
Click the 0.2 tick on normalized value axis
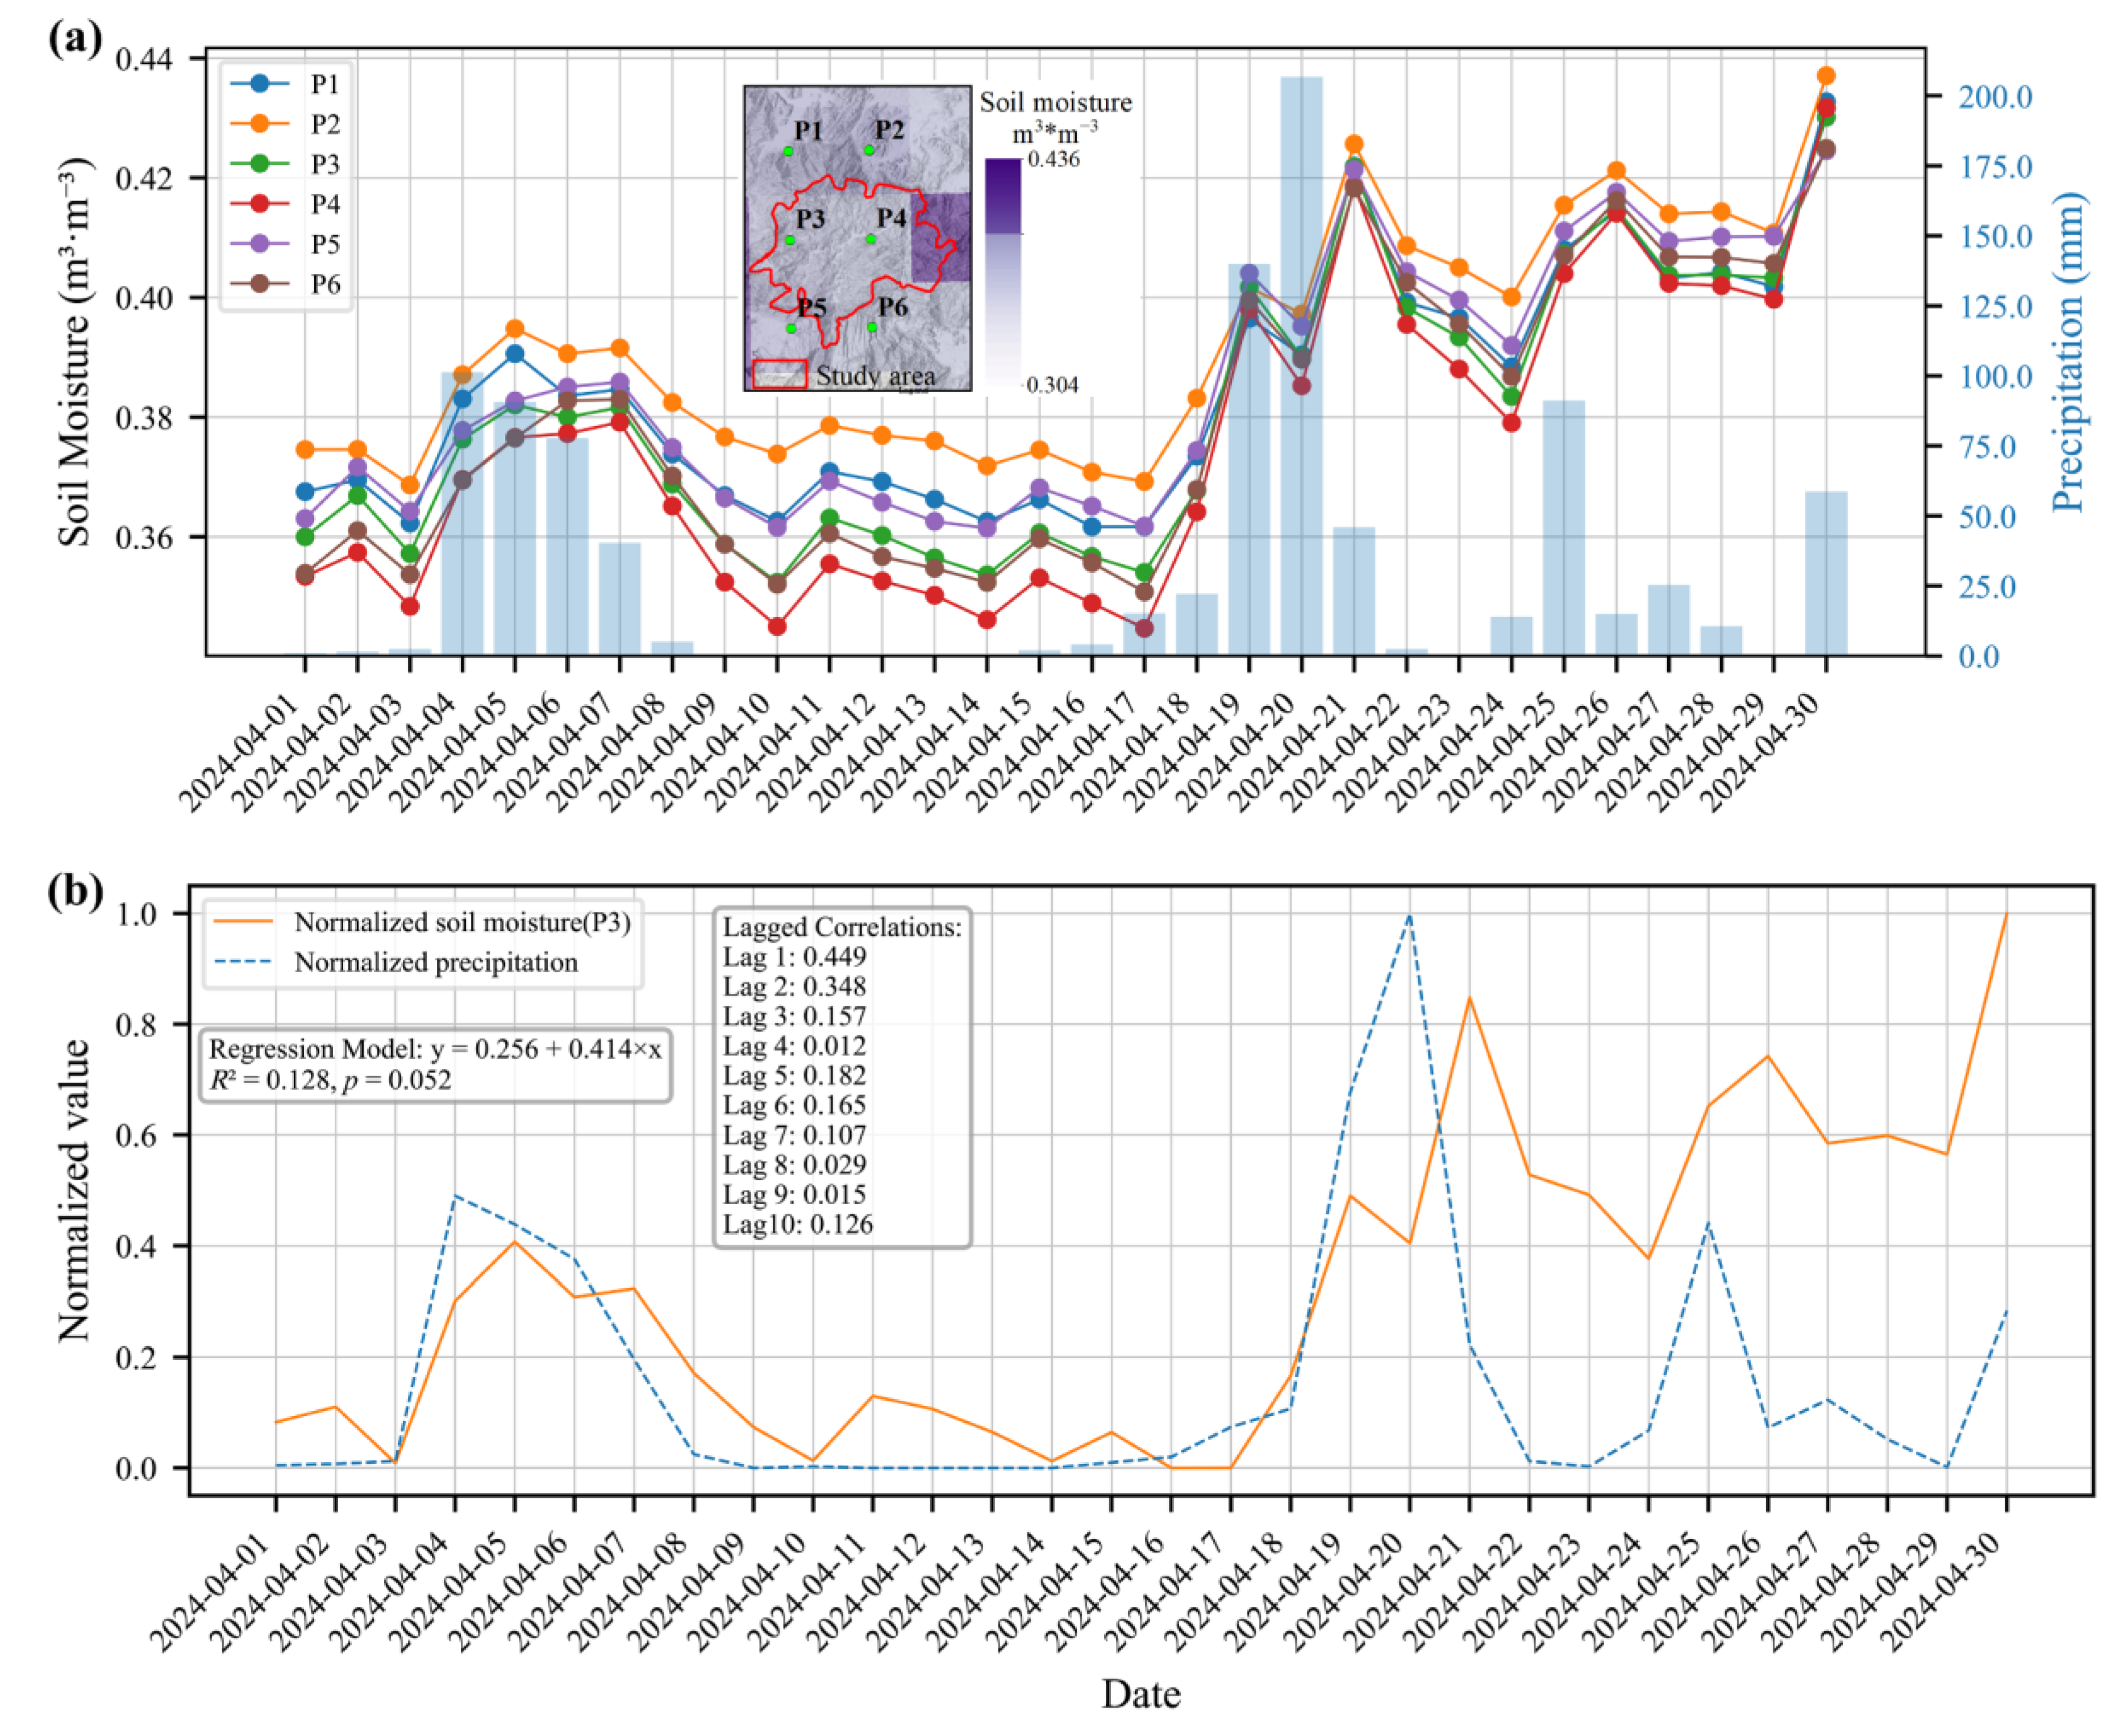pos(137,1358)
